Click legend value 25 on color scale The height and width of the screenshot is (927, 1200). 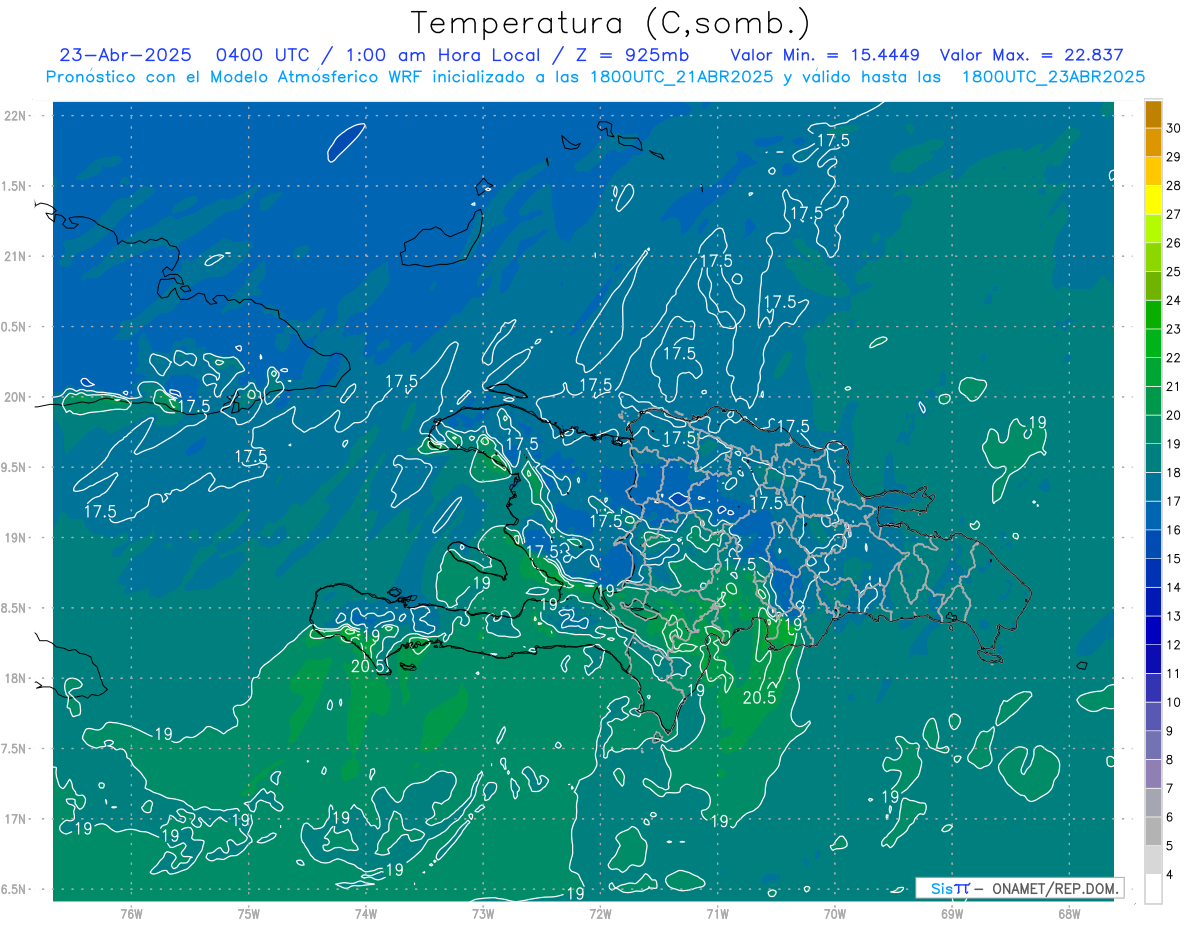(1174, 272)
